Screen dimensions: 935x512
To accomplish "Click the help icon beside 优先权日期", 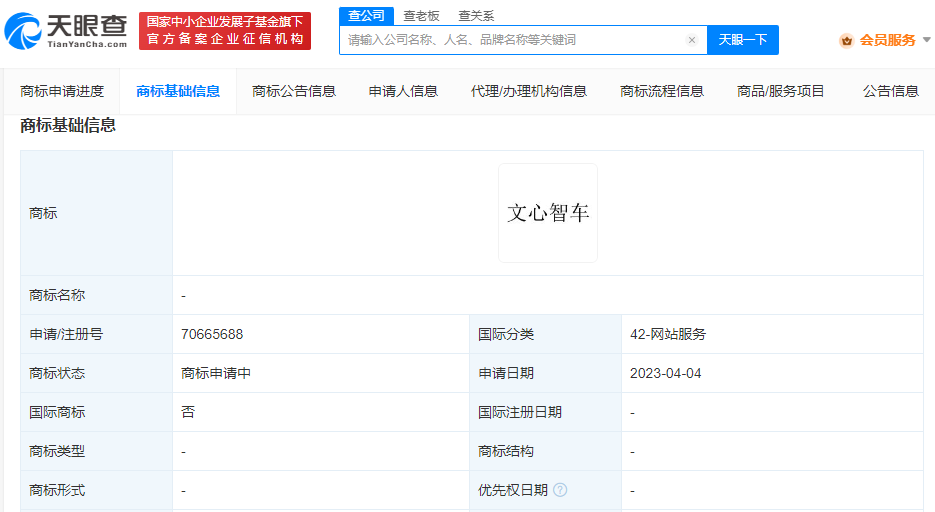I will click(560, 490).
